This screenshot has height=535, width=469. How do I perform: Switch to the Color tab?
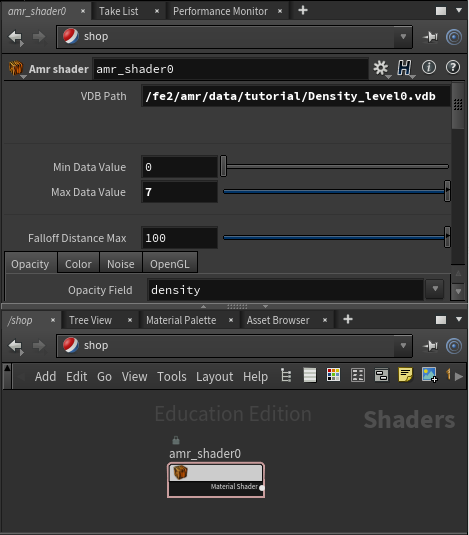coord(78,263)
